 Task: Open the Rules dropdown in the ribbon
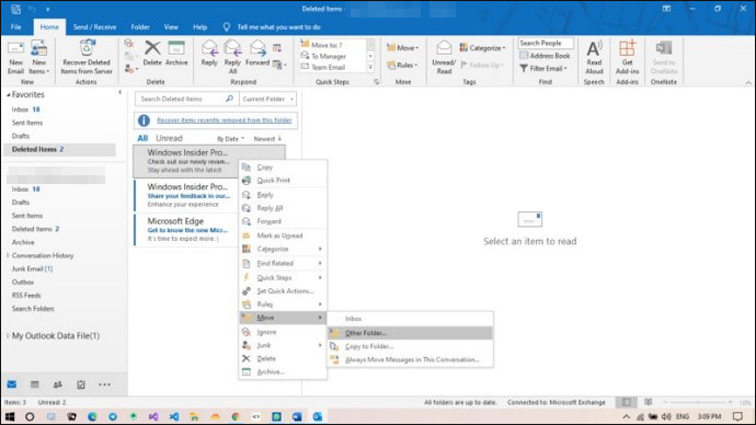pos(402,65)
